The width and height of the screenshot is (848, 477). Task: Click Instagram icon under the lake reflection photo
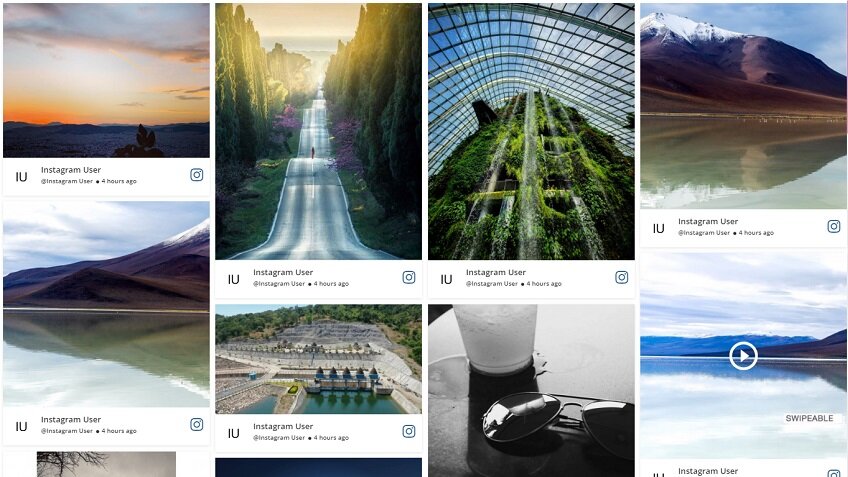tap(197, 425)
